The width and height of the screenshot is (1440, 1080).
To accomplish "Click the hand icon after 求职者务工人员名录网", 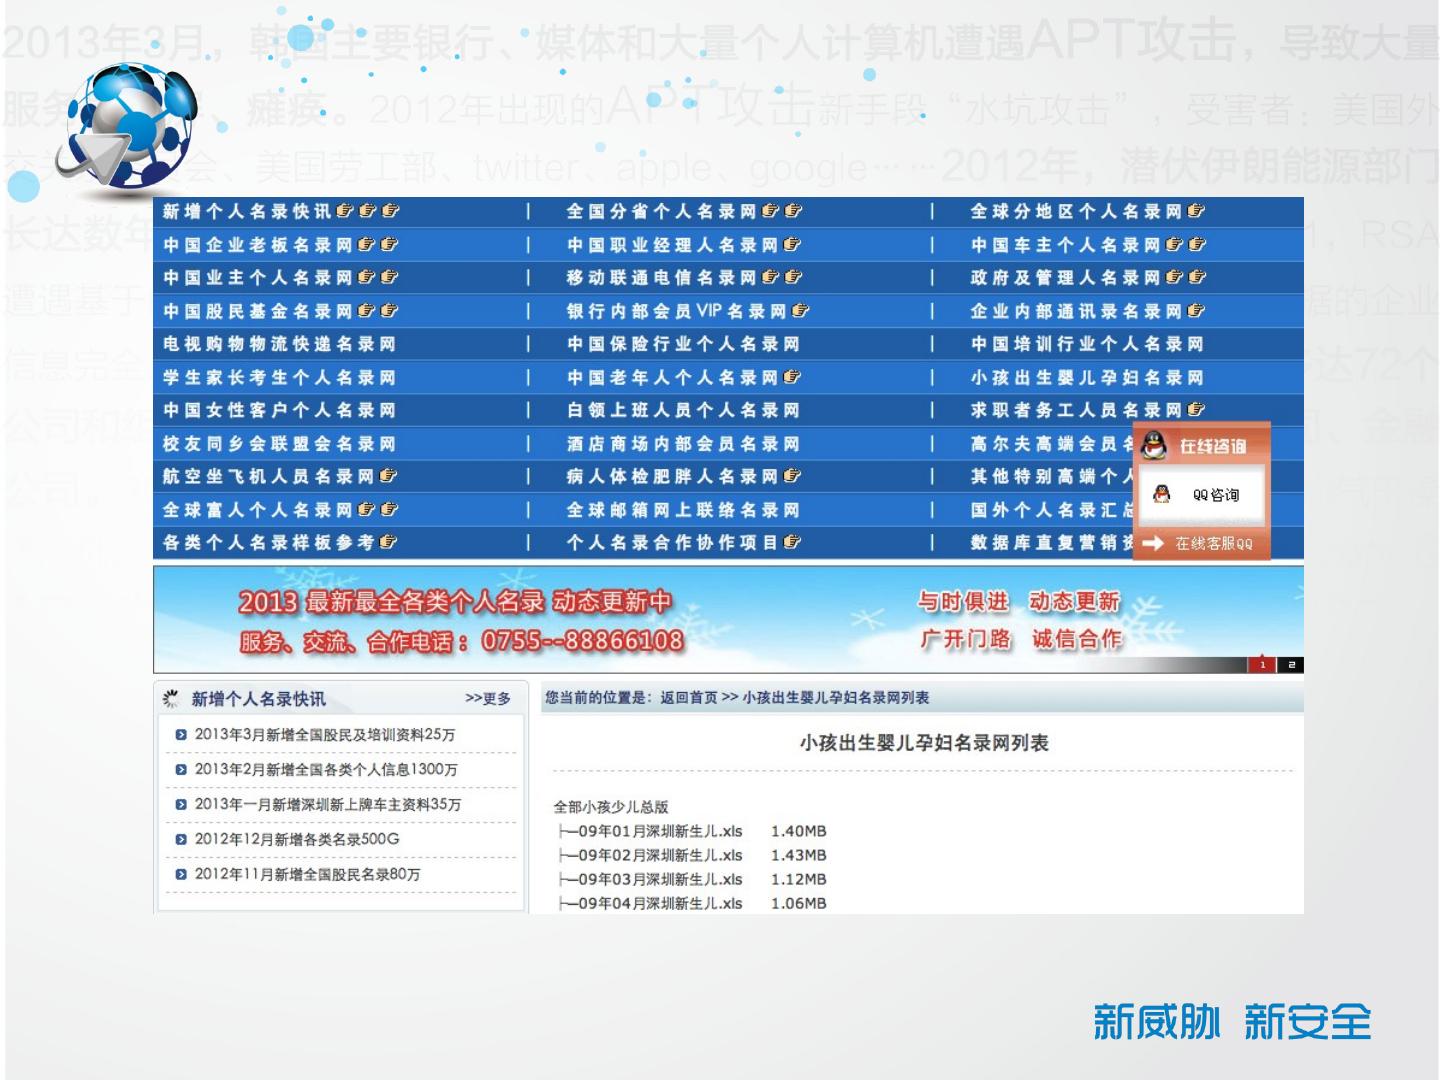I will pyautogui.click(x=1196, y=410).
